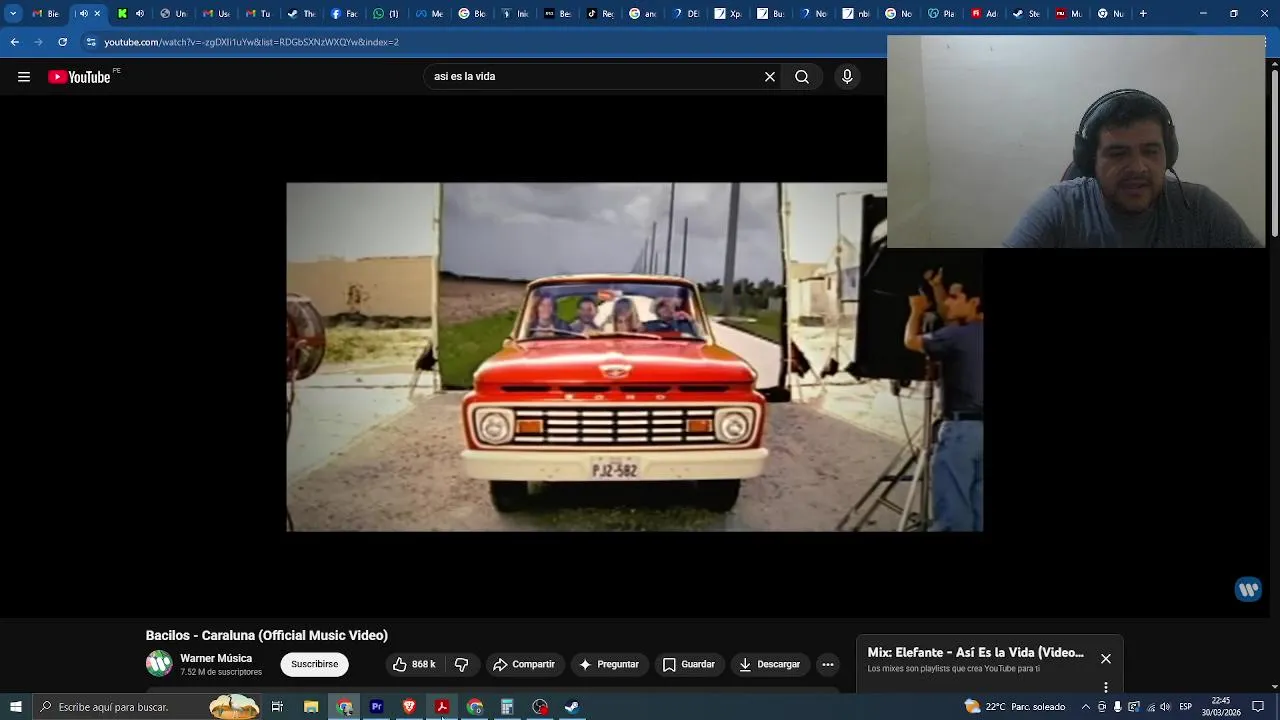
Task: Open ESP language input selector
Action: (x=1186, y=707)
